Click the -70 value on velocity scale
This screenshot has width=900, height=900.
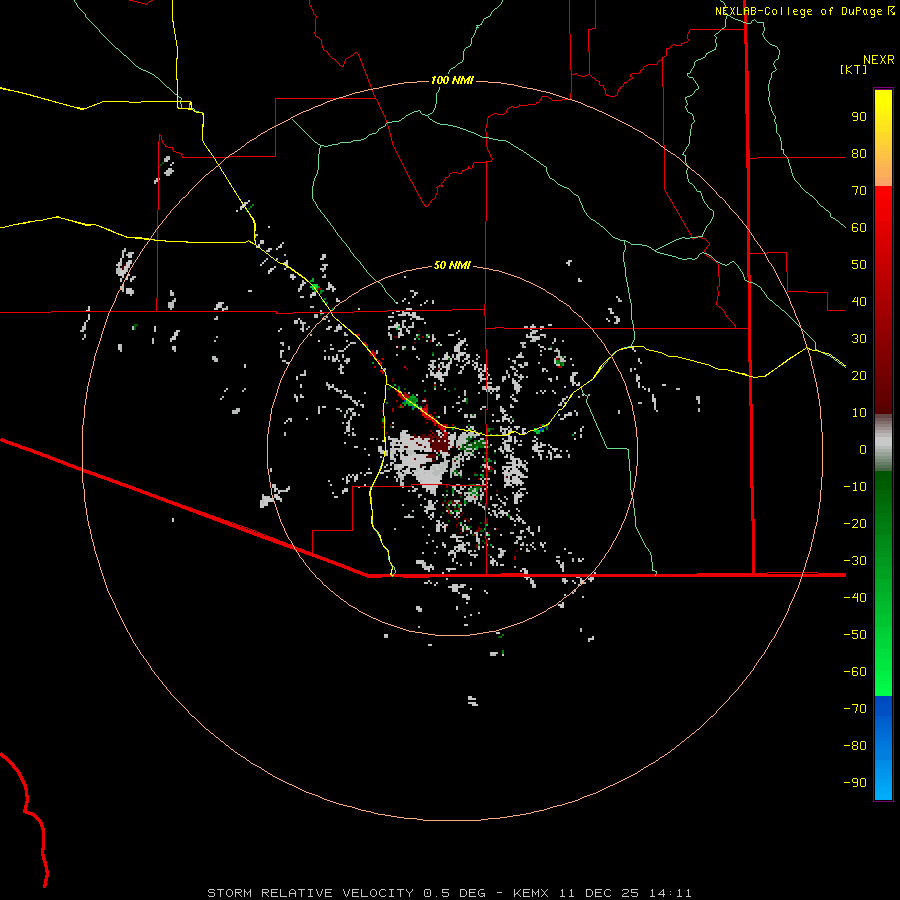pos(855,709)
